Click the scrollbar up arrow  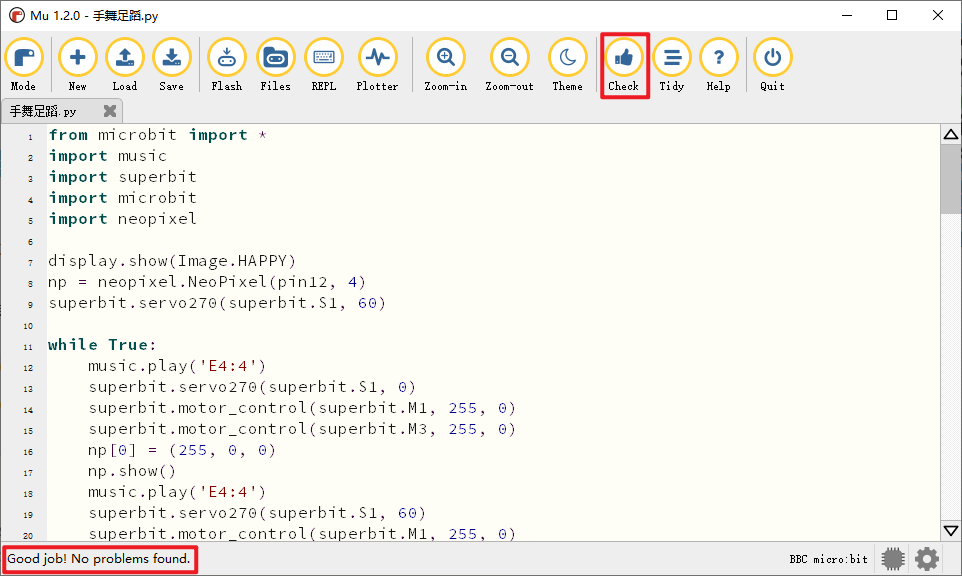(x=951, y=134)
